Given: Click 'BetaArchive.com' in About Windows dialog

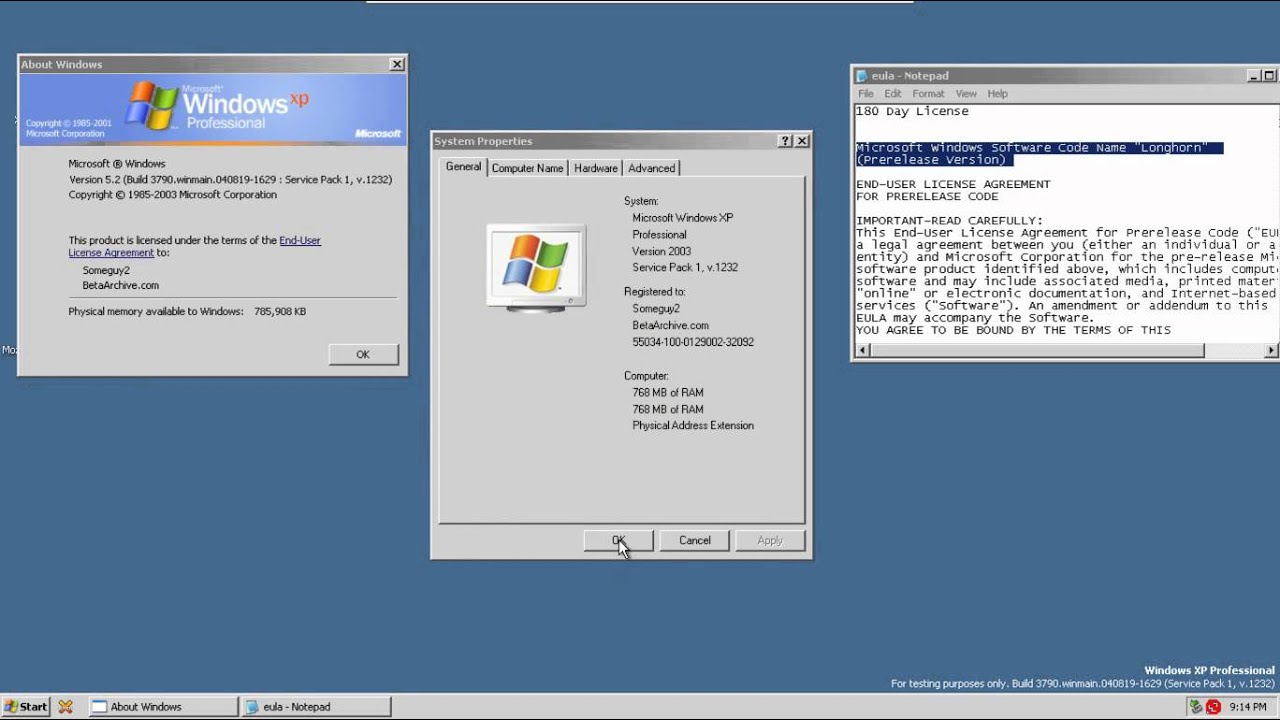Looking at the screenshot, I should tap(120, 285).
